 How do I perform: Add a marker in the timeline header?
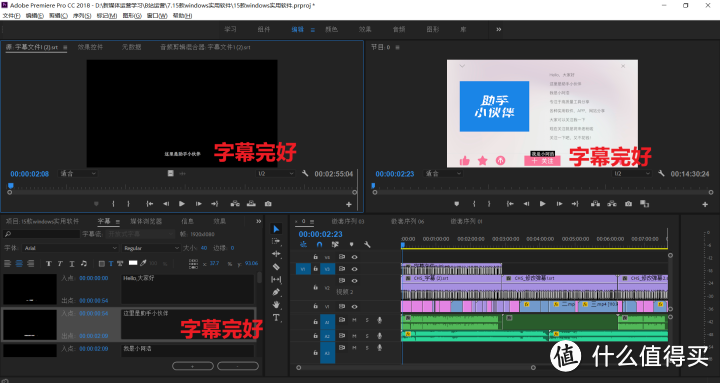[351, 244]
